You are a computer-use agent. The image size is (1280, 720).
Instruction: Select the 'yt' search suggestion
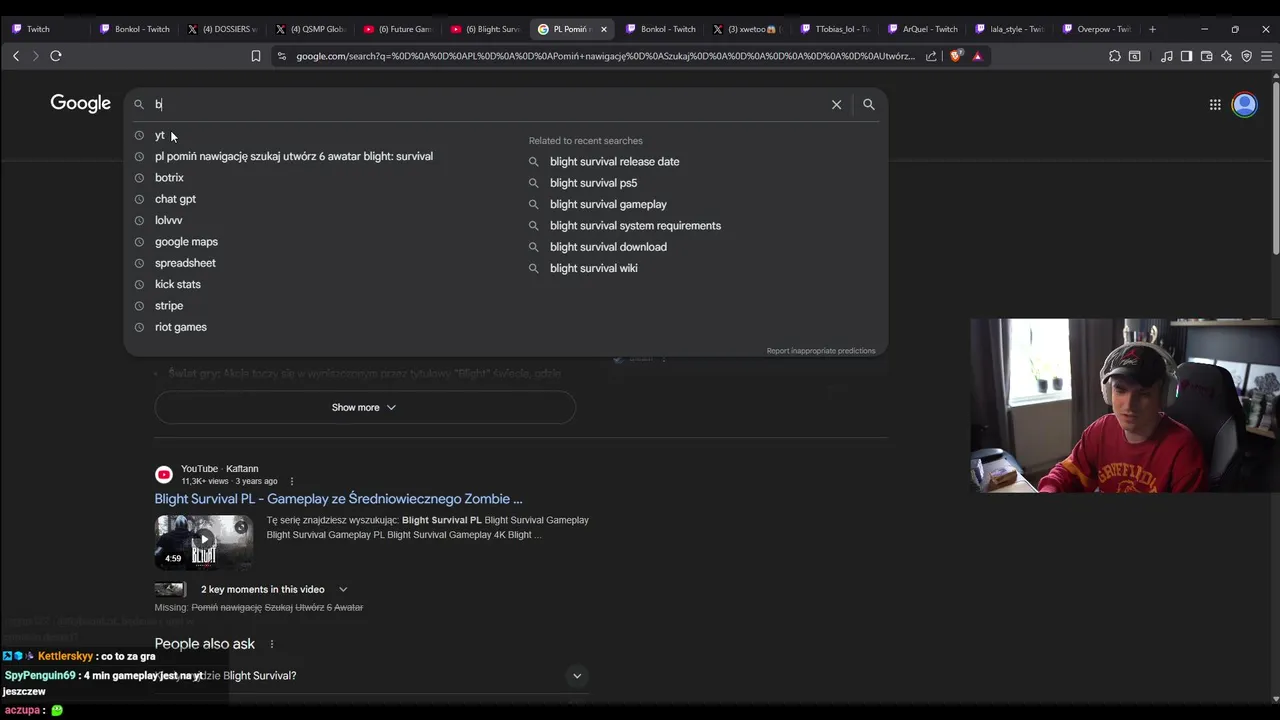click(160, 135)
